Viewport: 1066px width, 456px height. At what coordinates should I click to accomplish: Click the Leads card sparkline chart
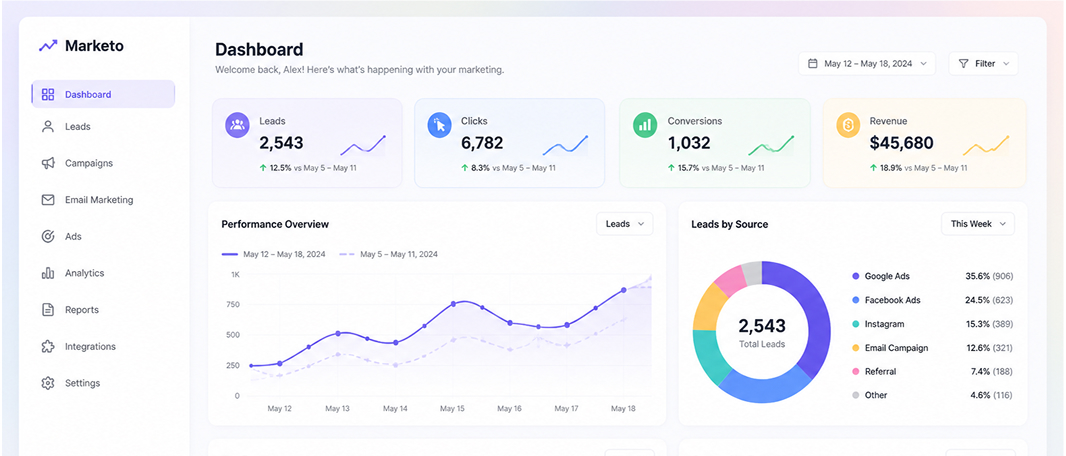tap(363, 145)
